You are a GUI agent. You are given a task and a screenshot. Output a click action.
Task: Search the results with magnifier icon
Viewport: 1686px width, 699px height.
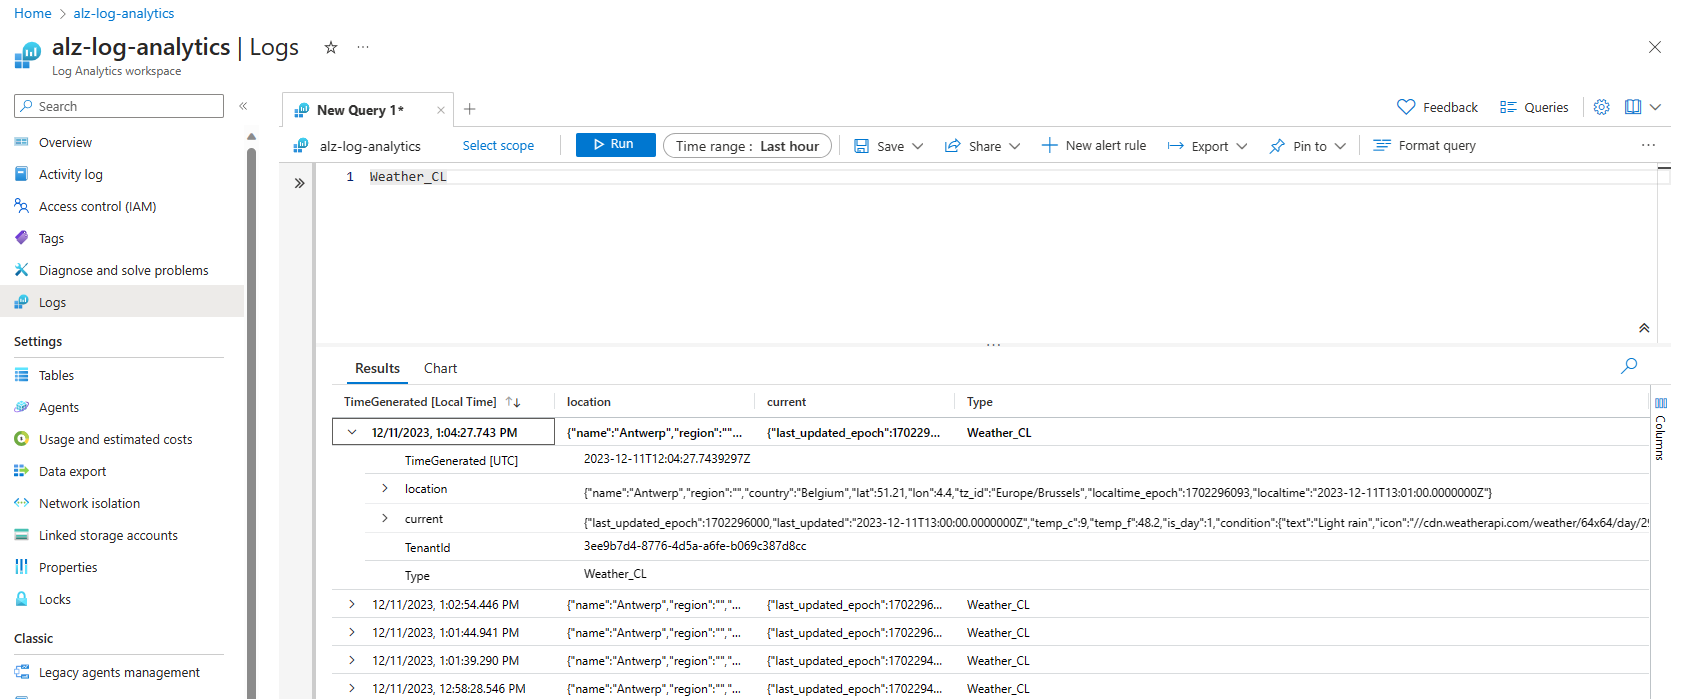coord(1629,366)
